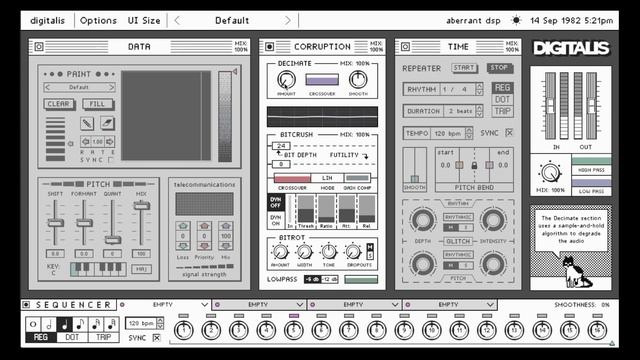This screenshot has width=640, height=360.
Task: Click FILL paint button
Action: point(97,104)
